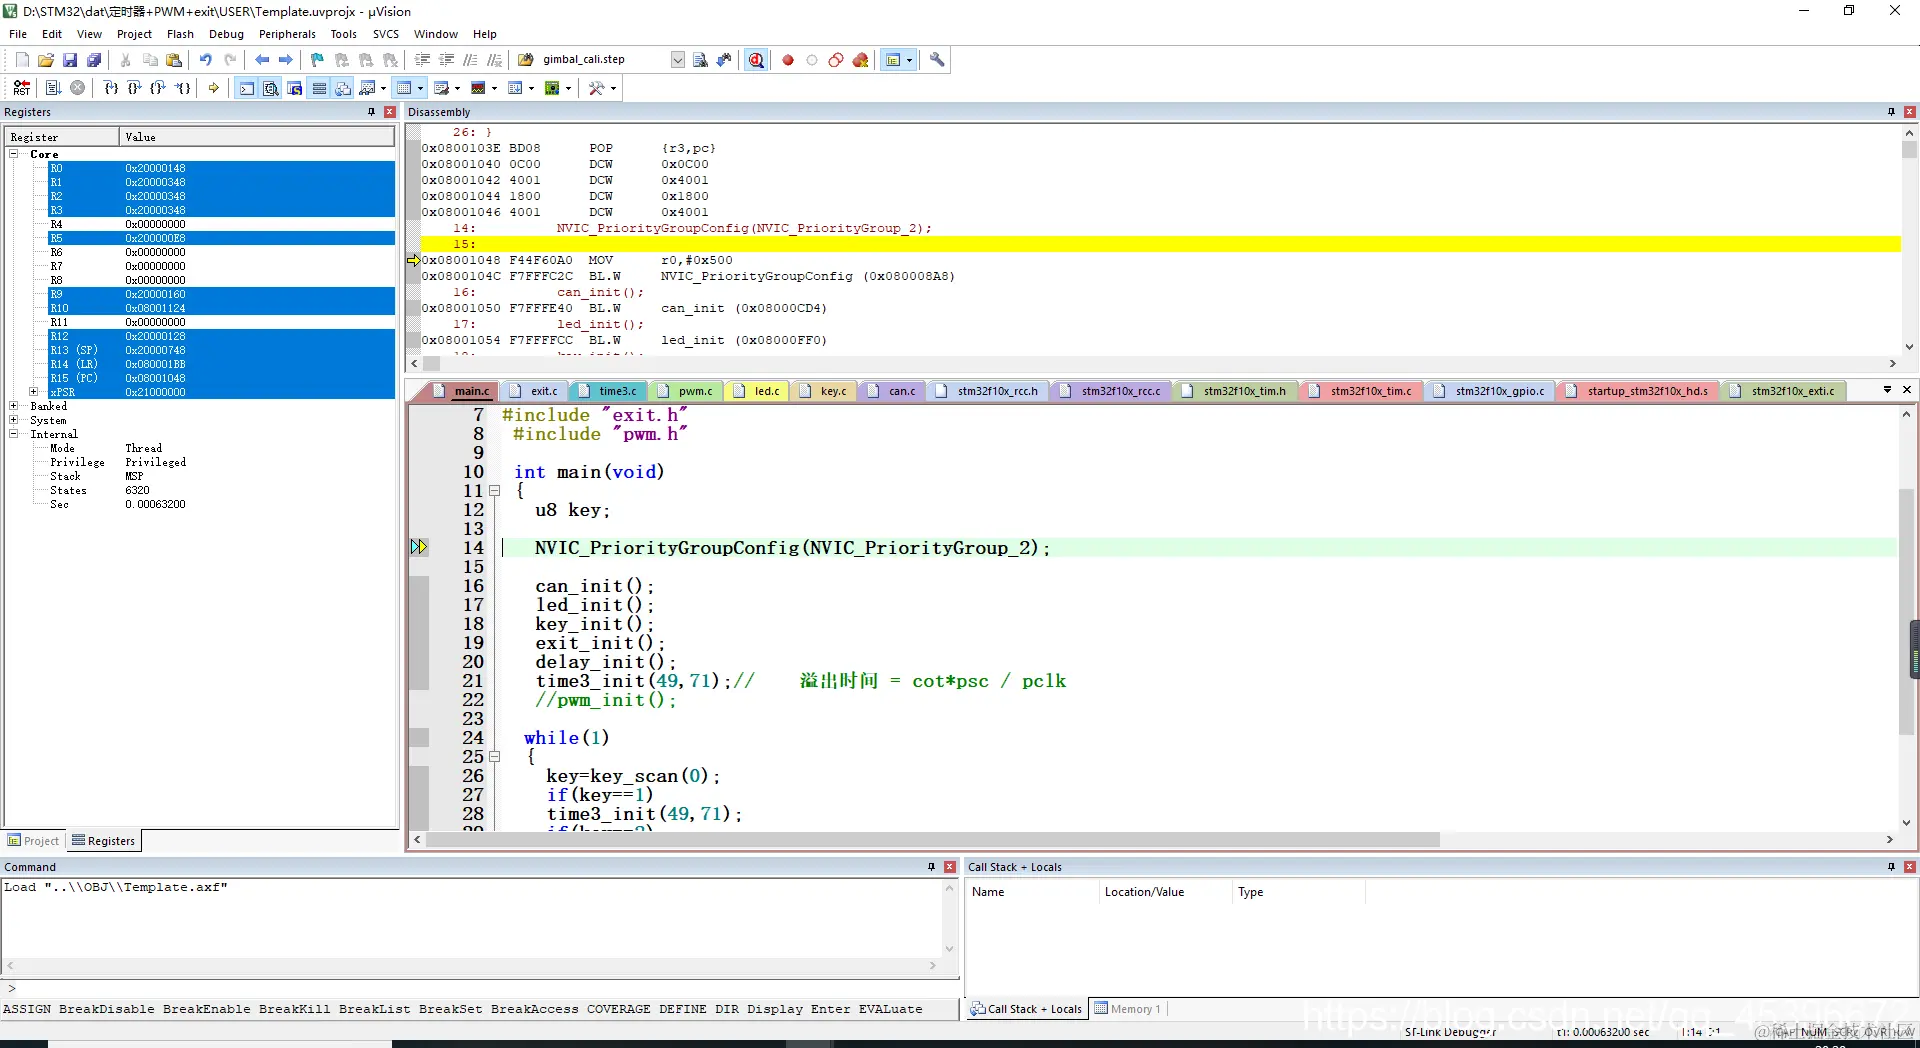Click the Location/Value column header
The height and width of the screenshot is (1048, 1920).
click(x=1165, y=892)
